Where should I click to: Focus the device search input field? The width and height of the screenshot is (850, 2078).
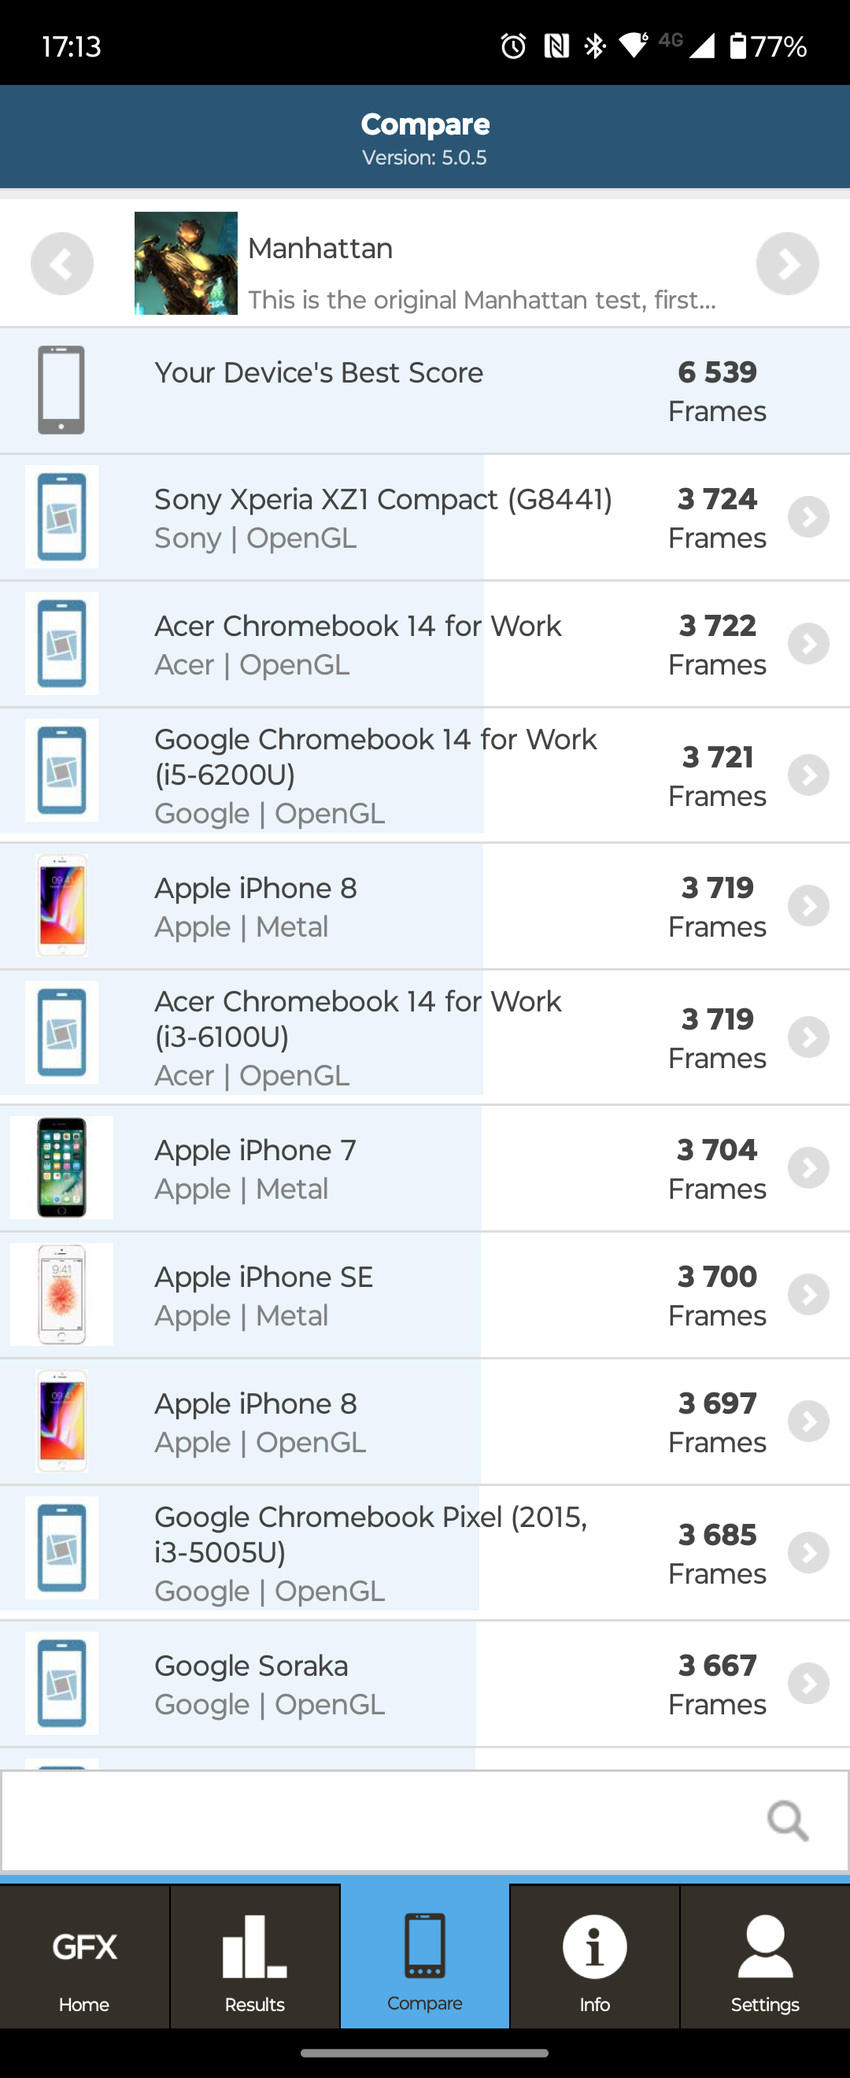[380, 1821]
